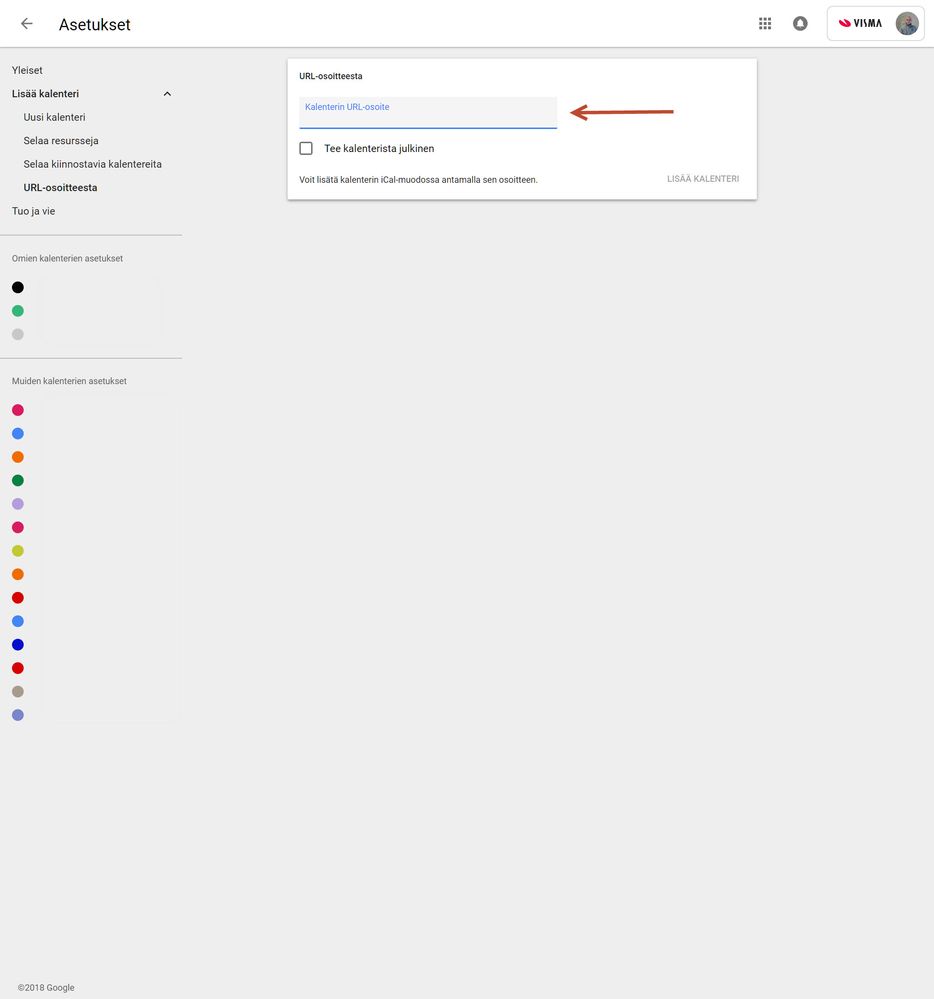Go back with the arrow next to Asetukset
934x999 pixels.
(x=26, y=24)
